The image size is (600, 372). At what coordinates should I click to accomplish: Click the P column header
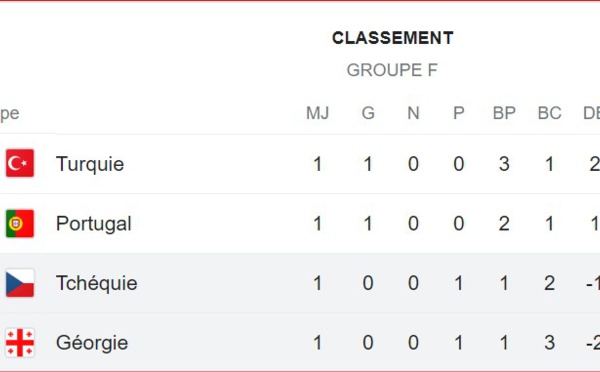pos(459,113)
